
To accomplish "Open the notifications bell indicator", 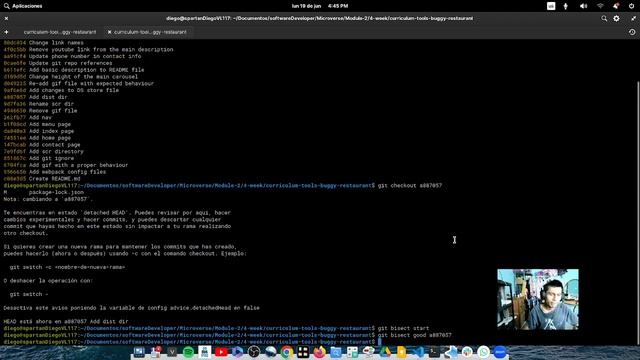I will (616, 6).
